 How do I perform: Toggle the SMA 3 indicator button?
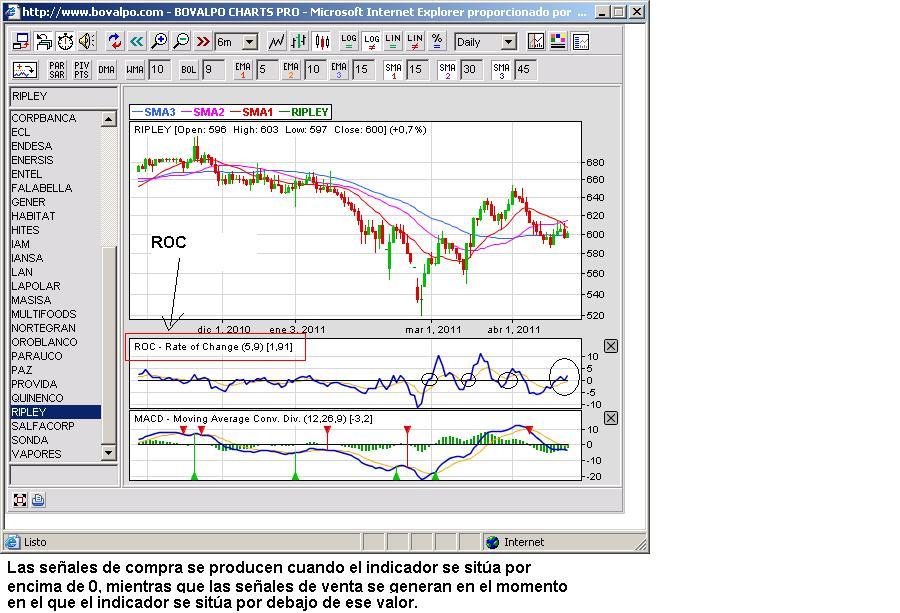click(501, 70)
